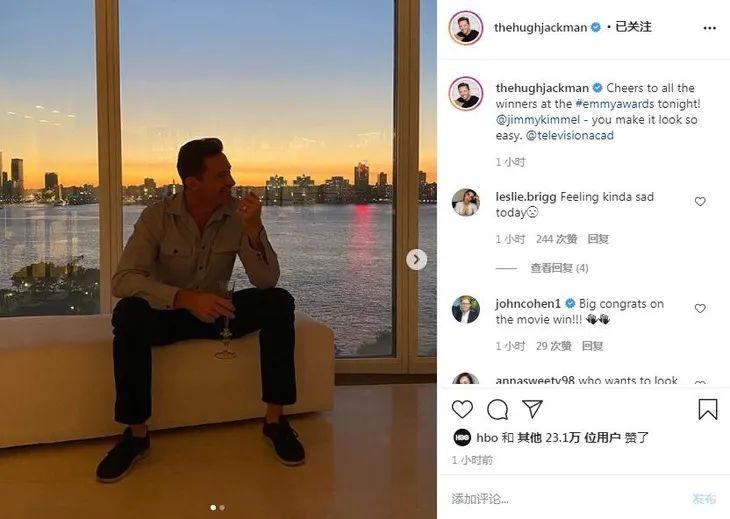Expand the 4 replies under leslie.brigg
The width and height of the screenshot is (730, 519).
pyautogui.click(x=559, y=268)
